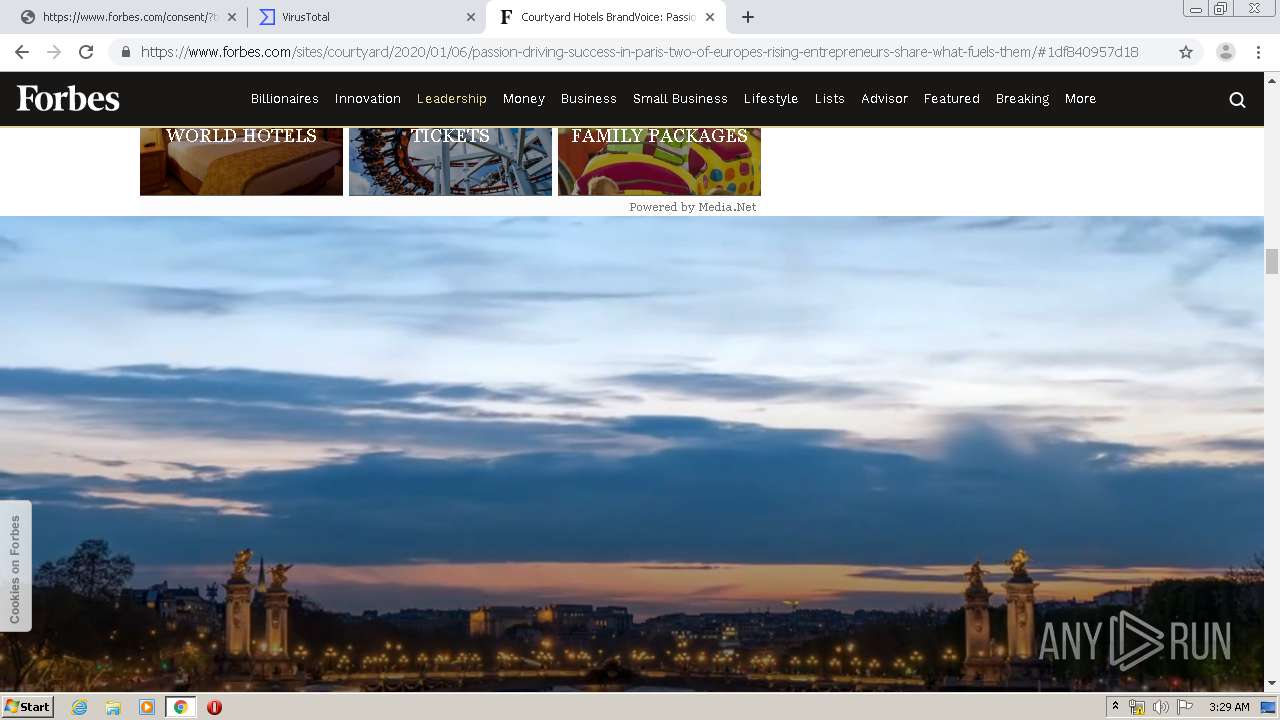Open the Breaking menu
This screenshot has height=720, width=1280.
1022,99
